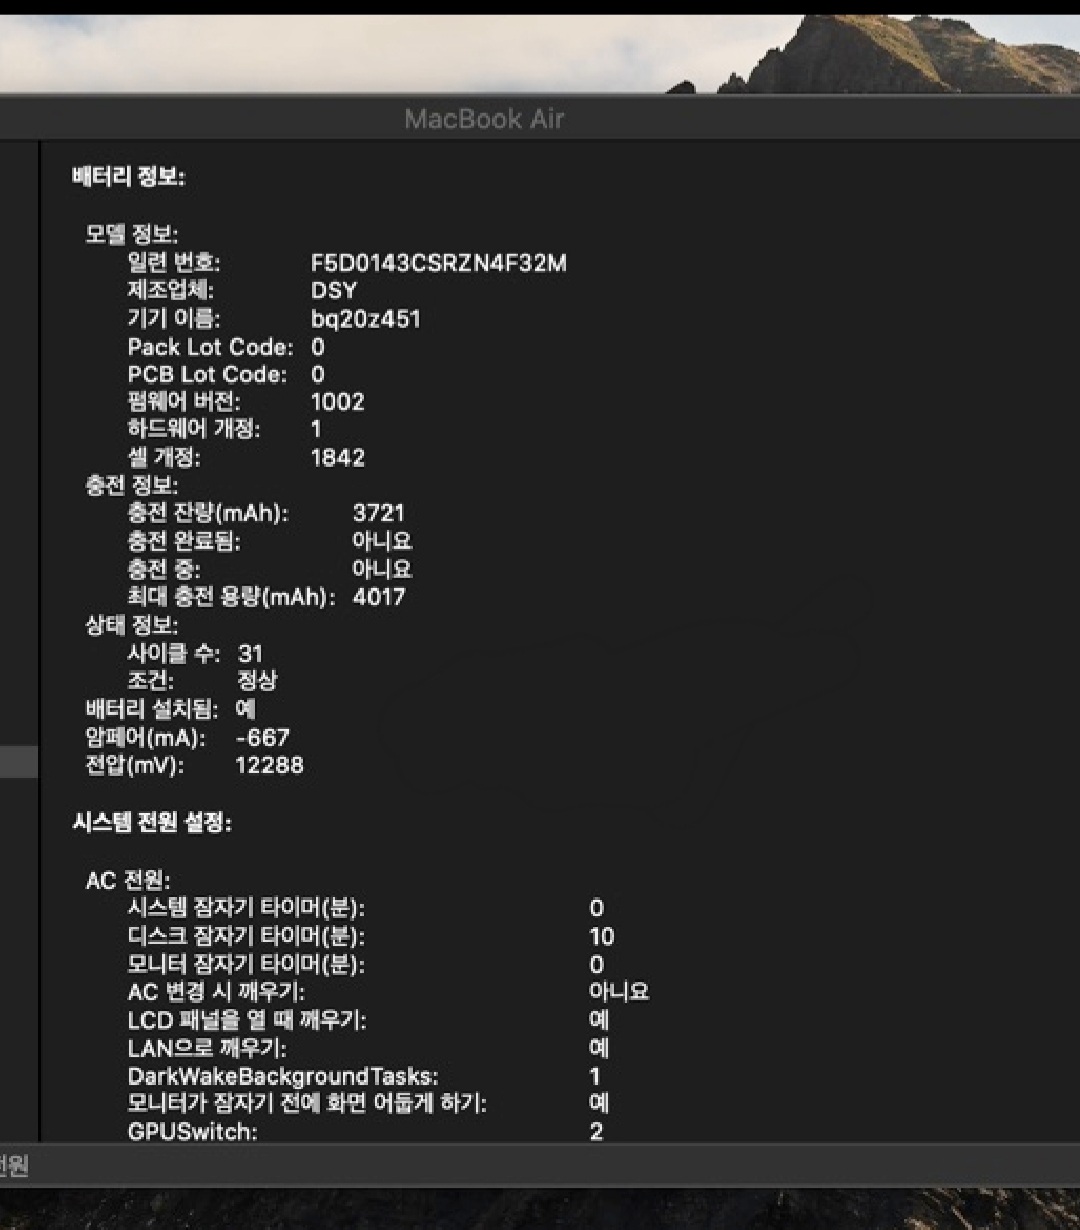Click the Pack Lot Code label
This screenshot has height=1230, width=1080.
210,347
